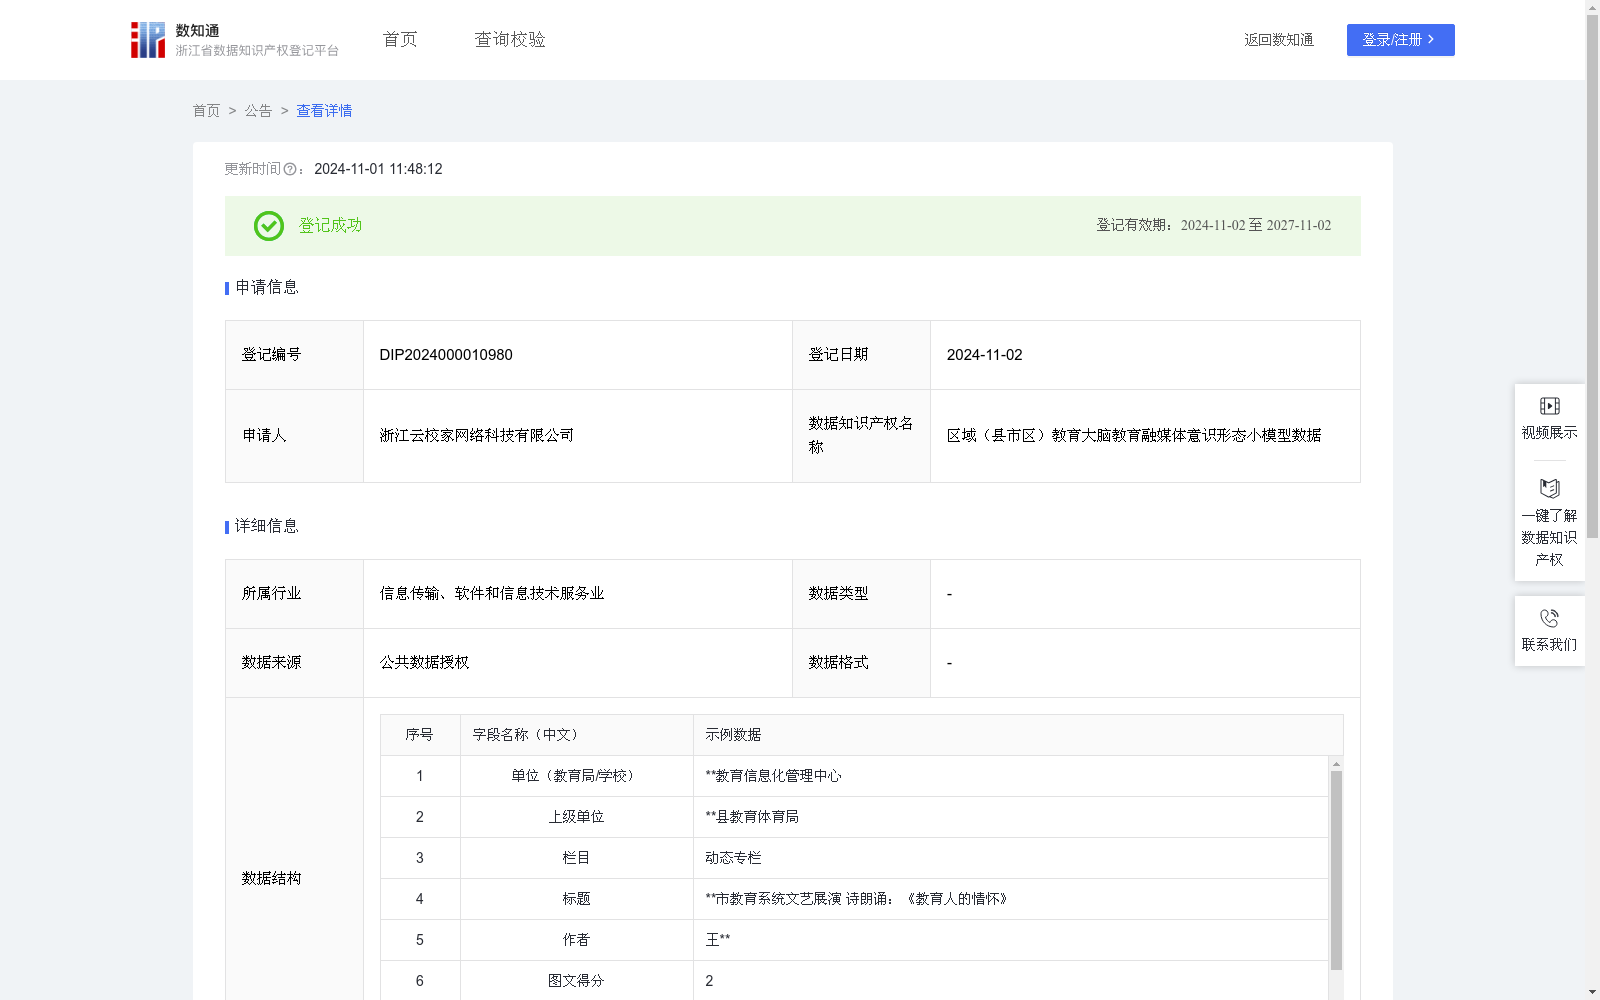Image resolution: width=1600 pixels, height=1000 pixels.
Task: Click the update time 2024-11-01 11:48:12
Action: coord(378,169)
